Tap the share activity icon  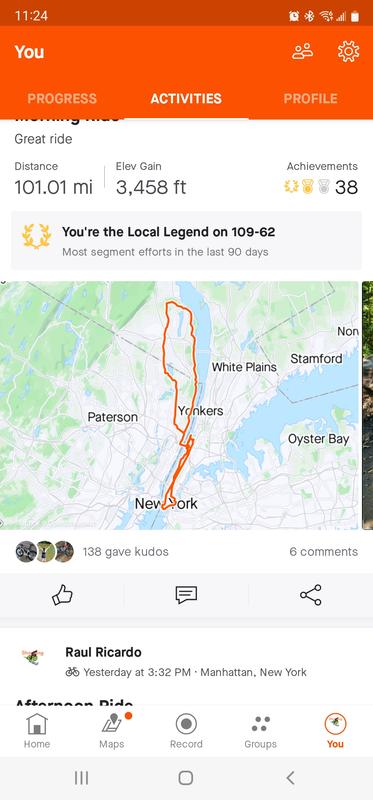311,595
